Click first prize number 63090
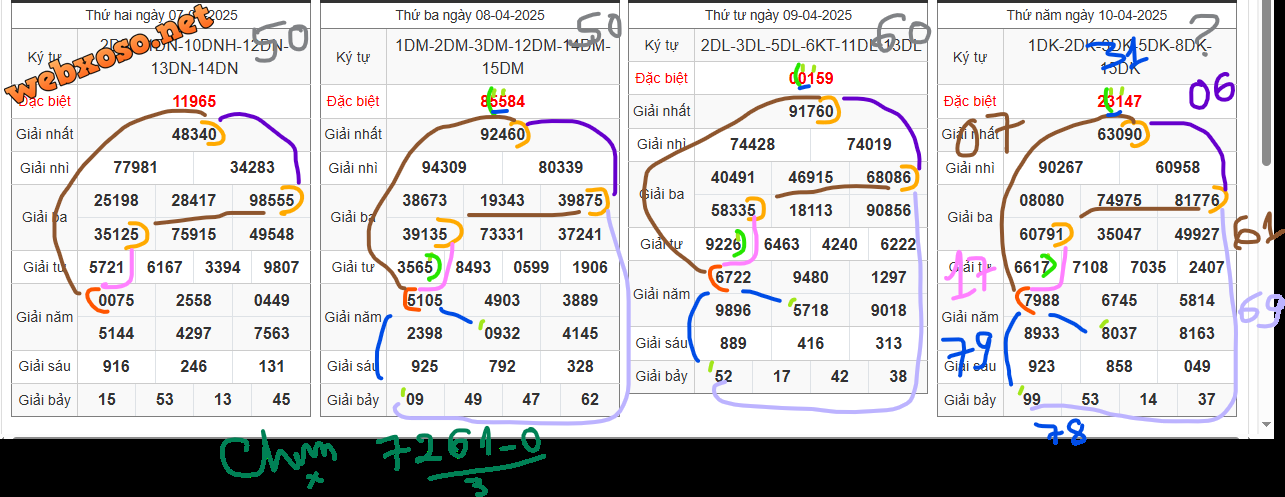Screen dimensions: 1285x497 pos(1120,134)
